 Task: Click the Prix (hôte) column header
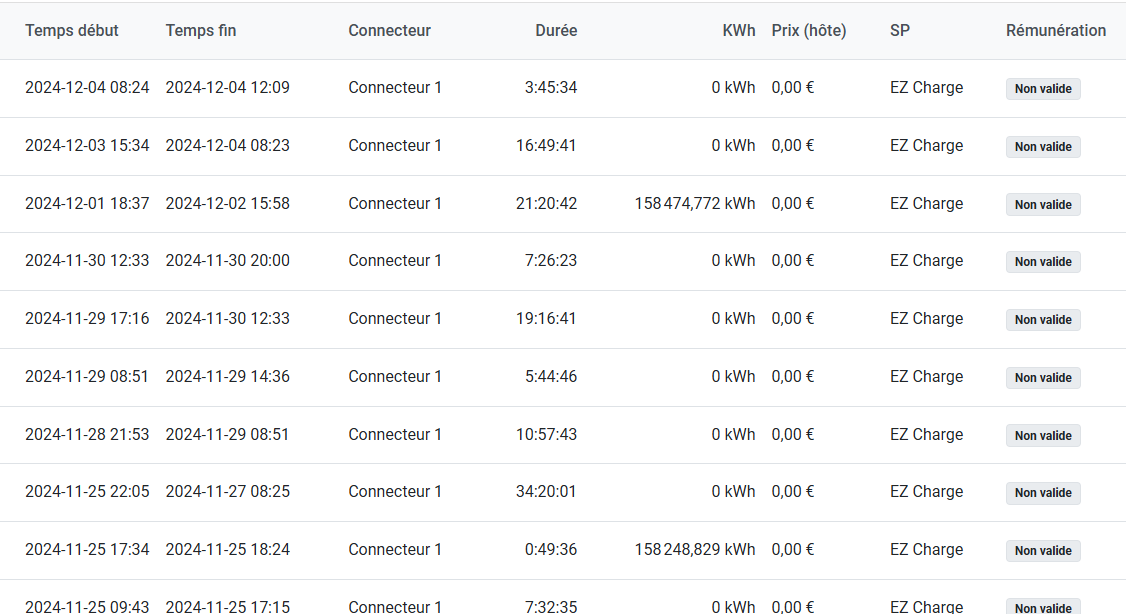(x=809, y=31)
